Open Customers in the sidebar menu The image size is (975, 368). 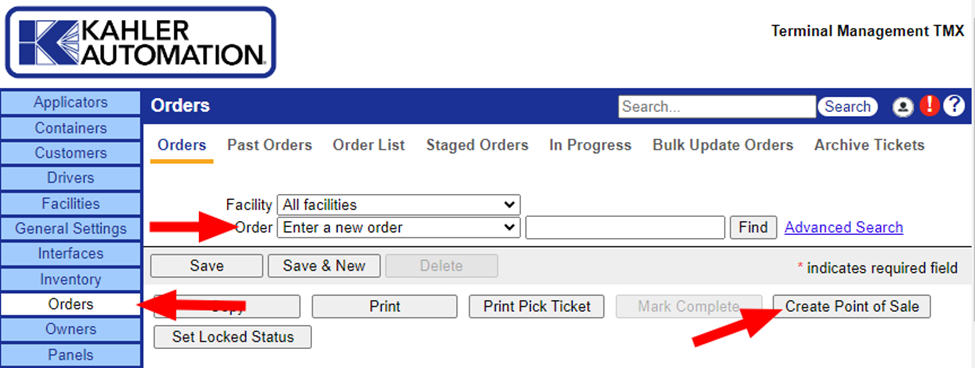(71, 153)
